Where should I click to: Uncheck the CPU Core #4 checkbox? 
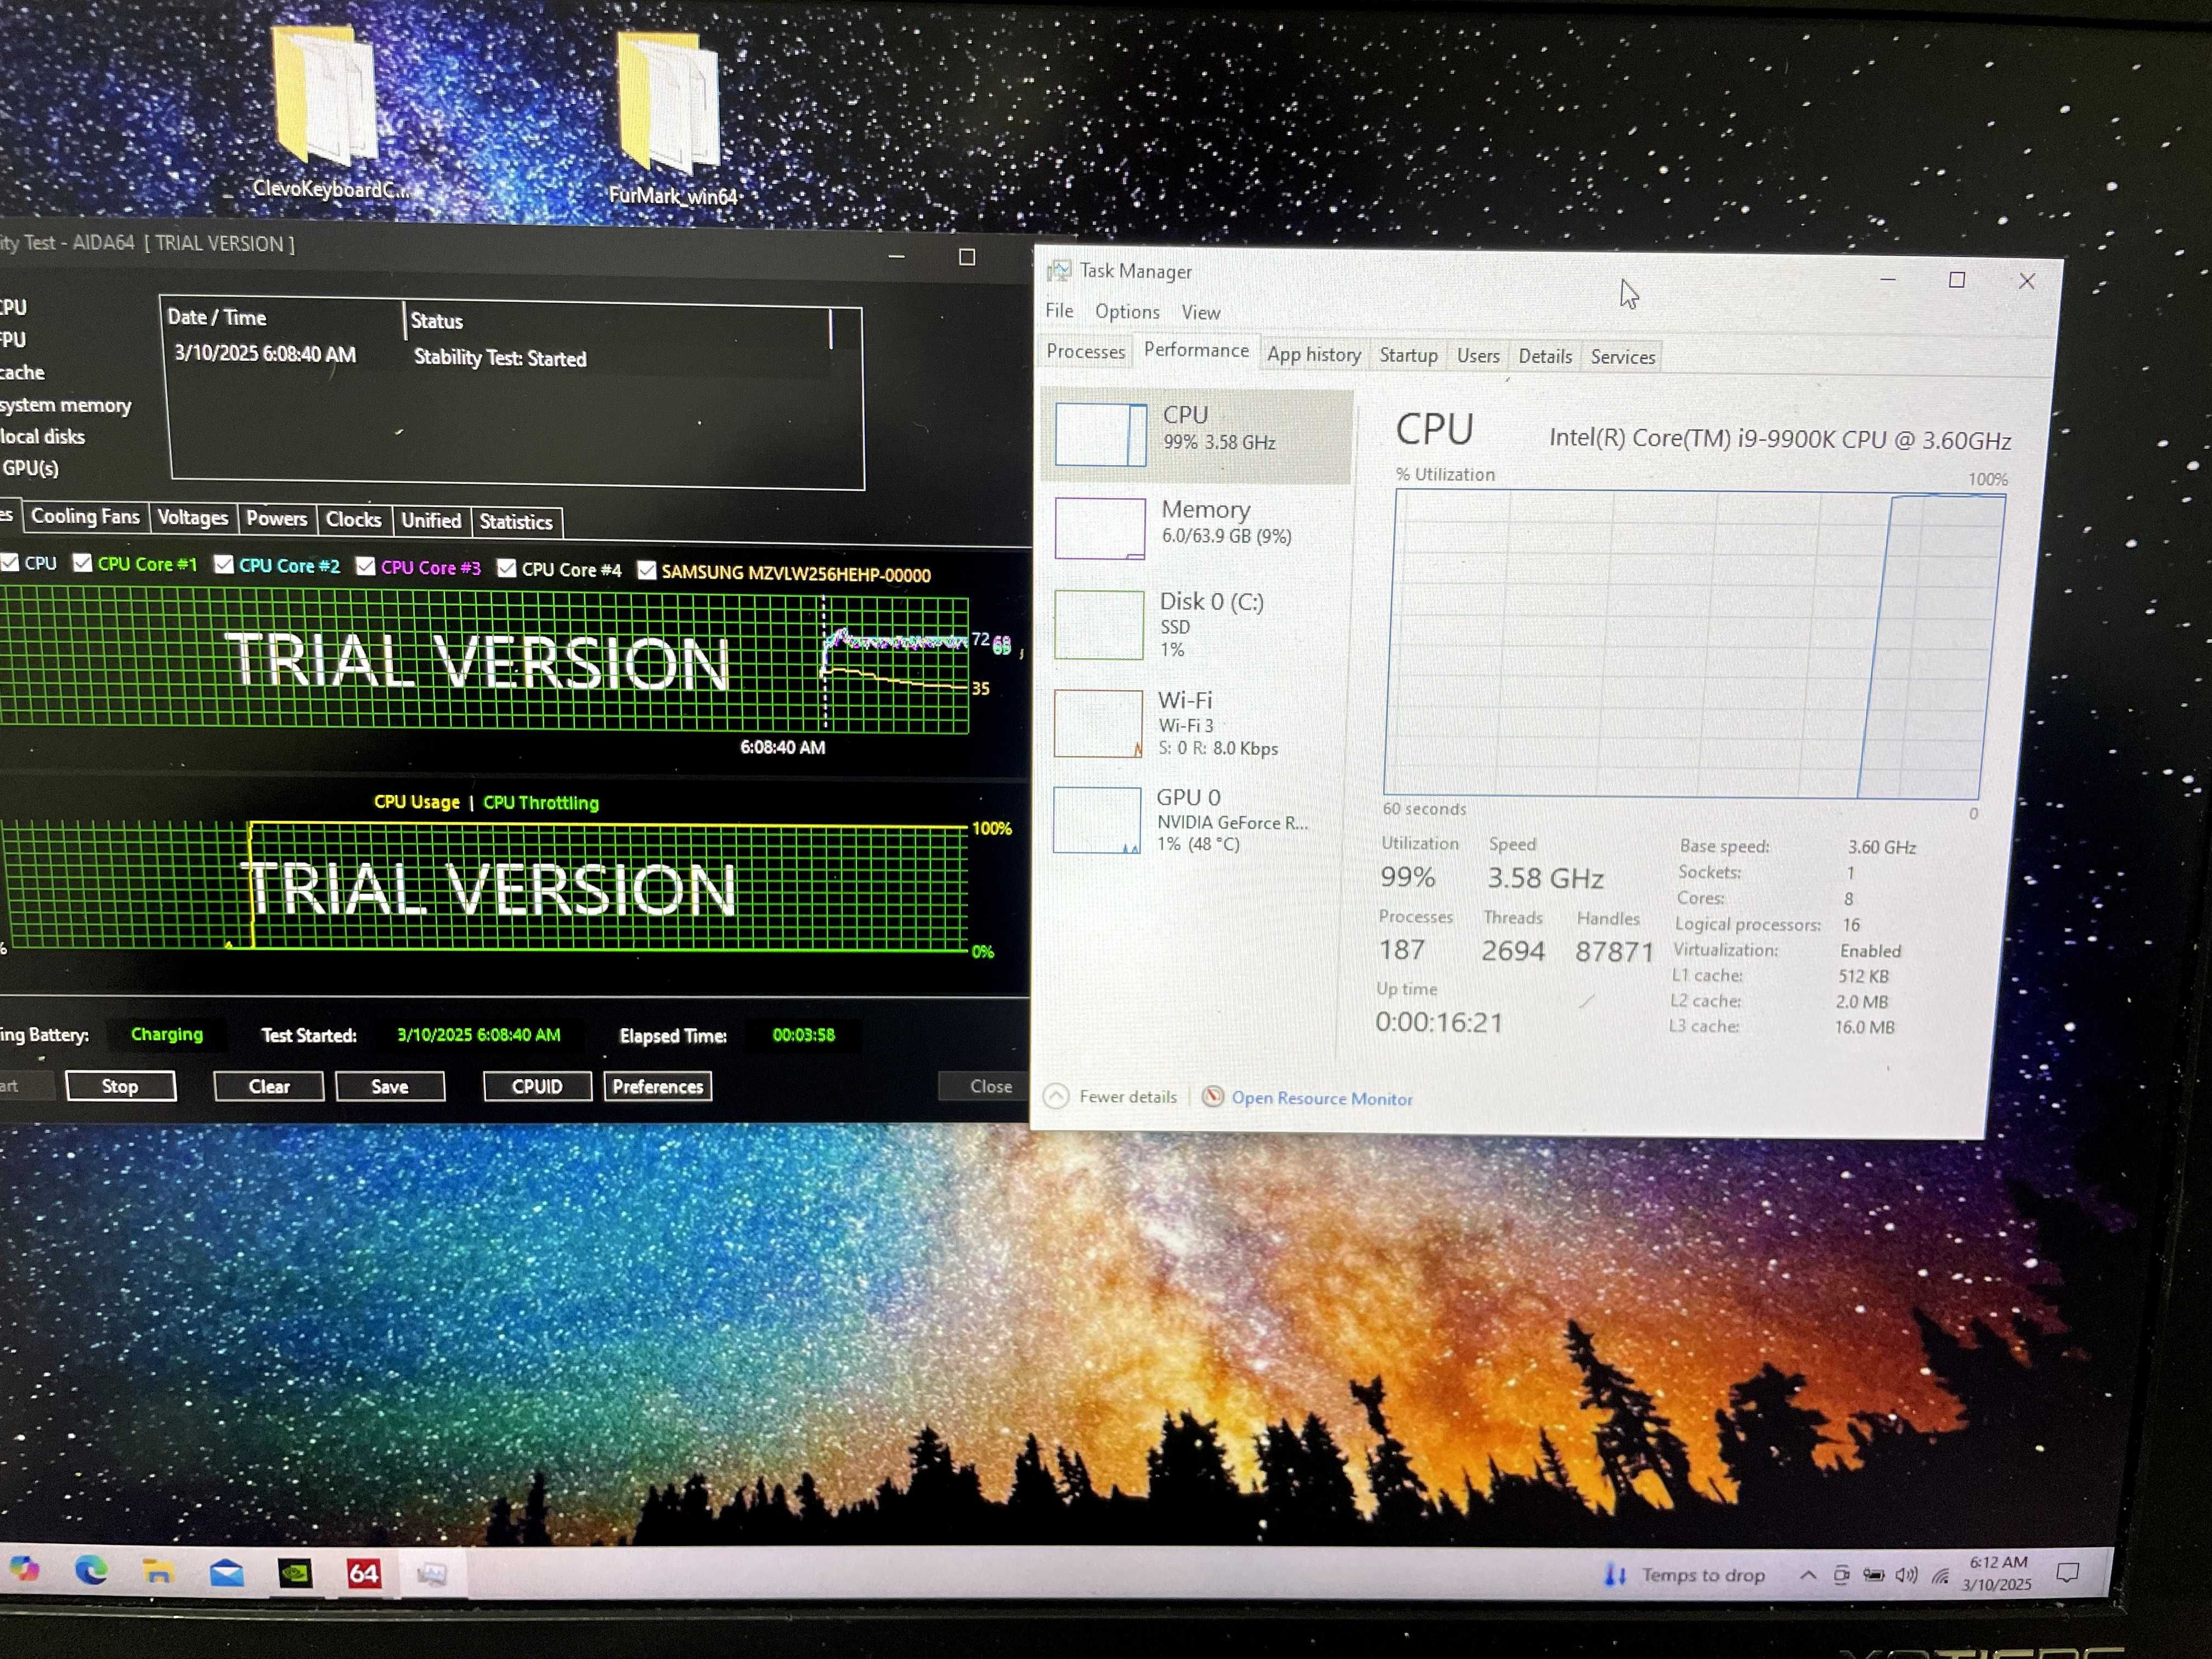pos(507,569)
